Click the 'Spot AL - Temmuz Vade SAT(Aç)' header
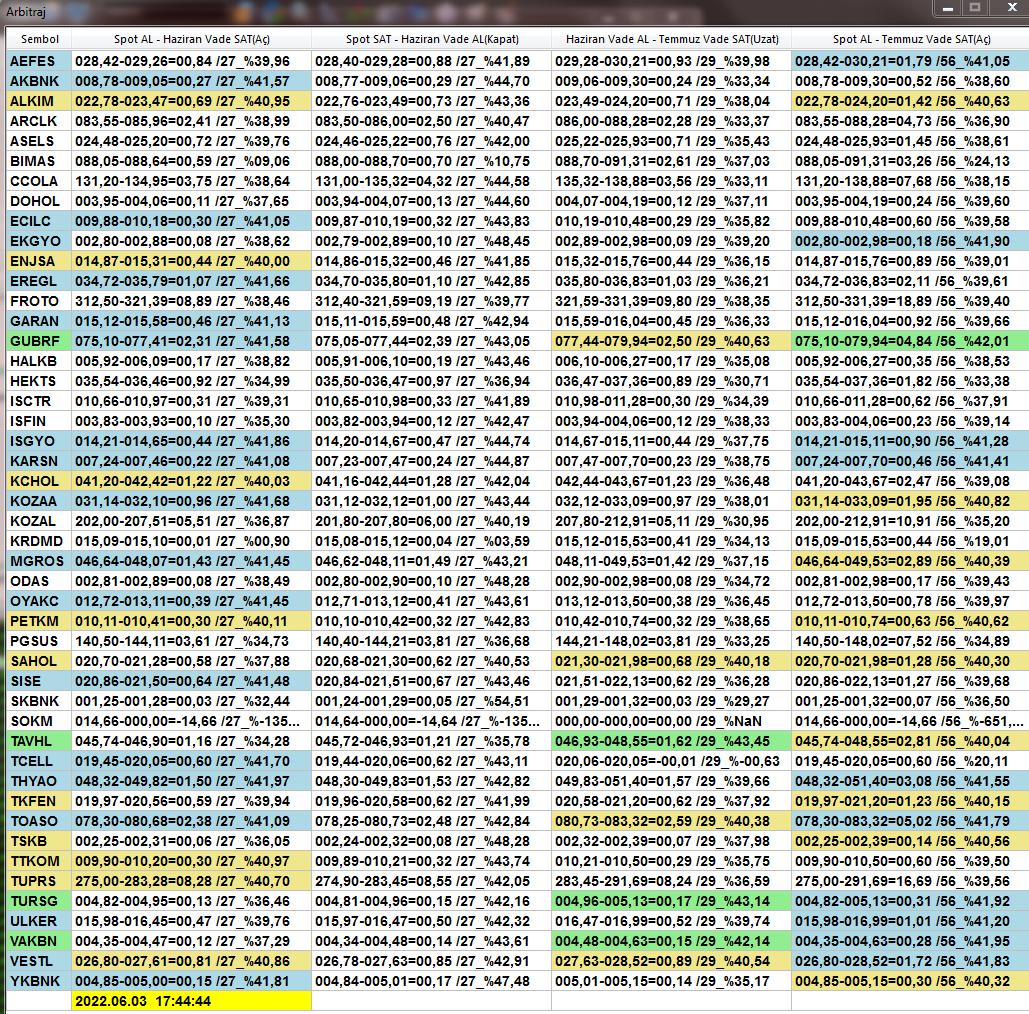This screenshot has width=1029, height=1014. tap(911, 39)
